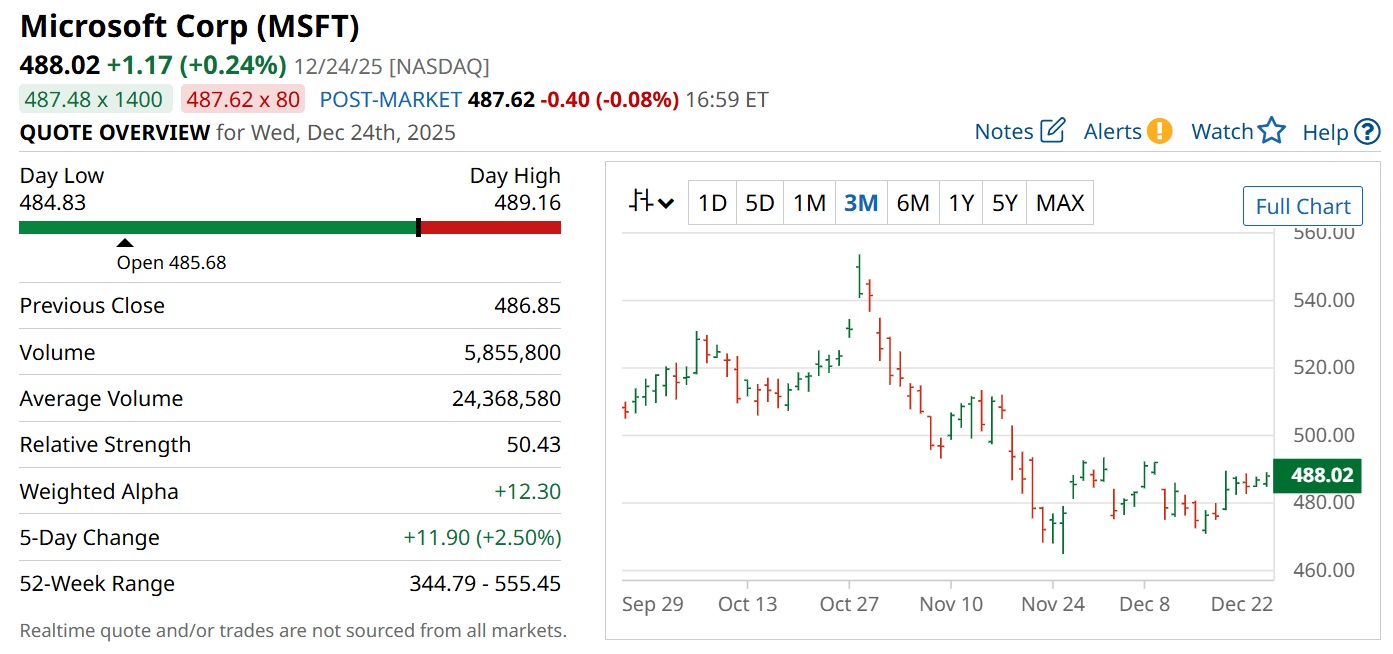
Task: Click the red ask 487.62 x 80 box
Action: (x=243, y=99)
